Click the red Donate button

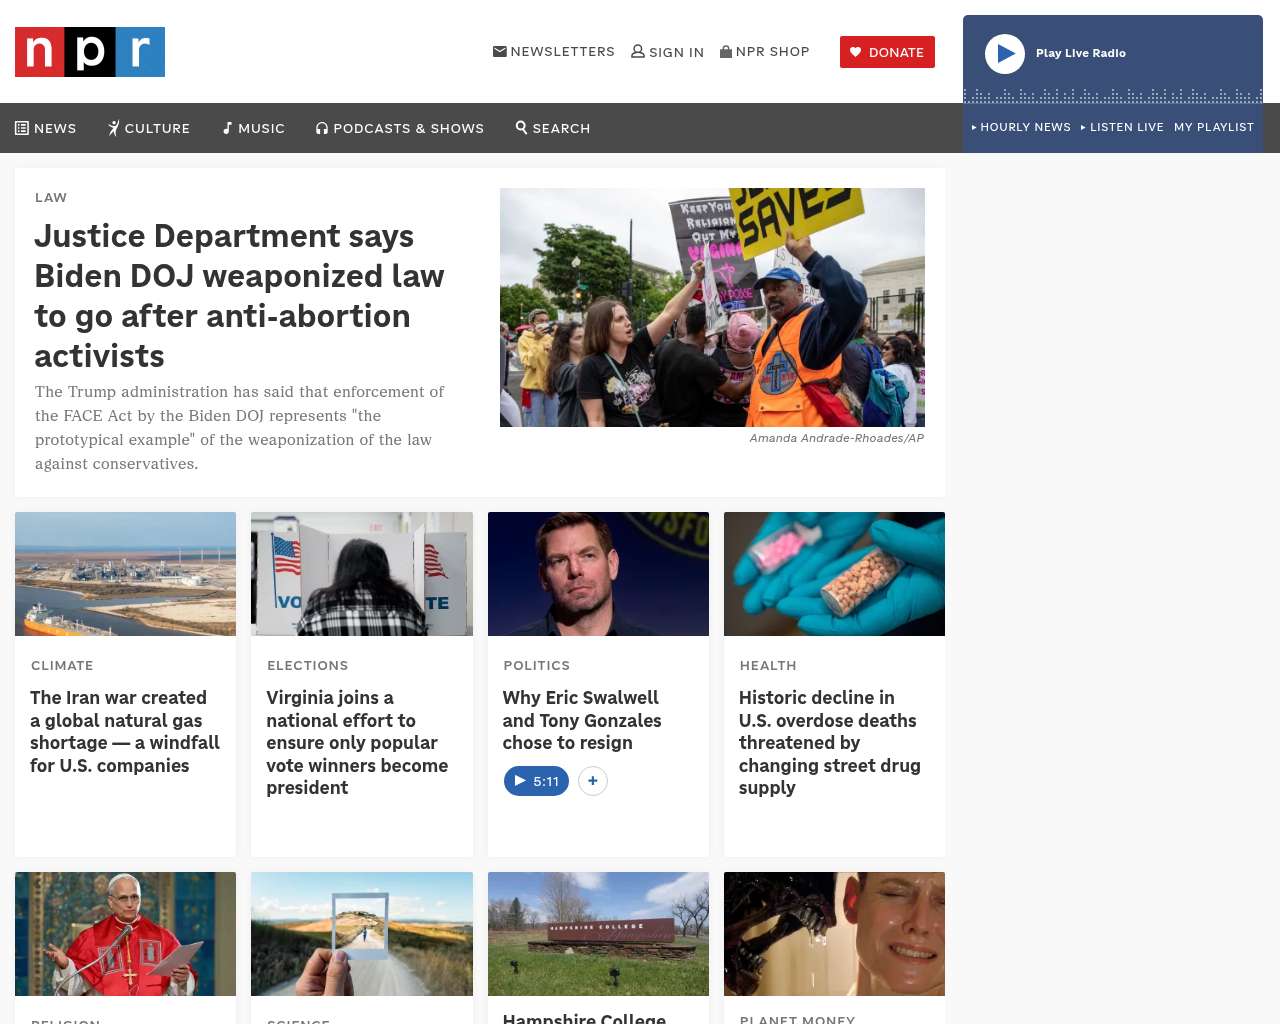(887, 52)
